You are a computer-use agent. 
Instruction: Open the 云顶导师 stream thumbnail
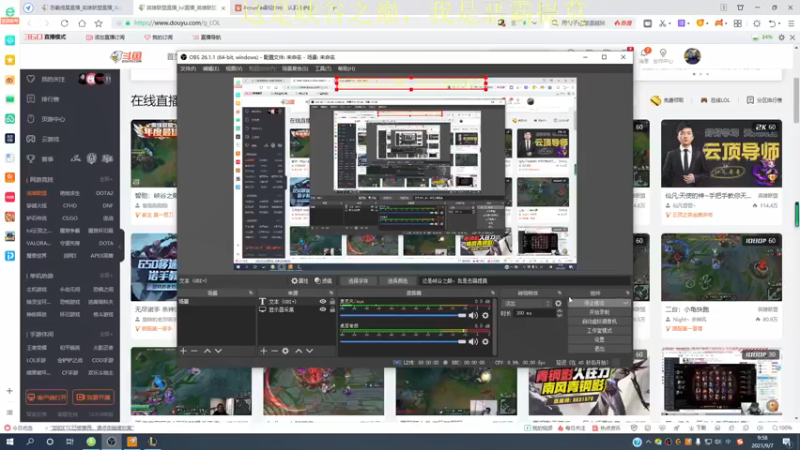pos(721,154)
